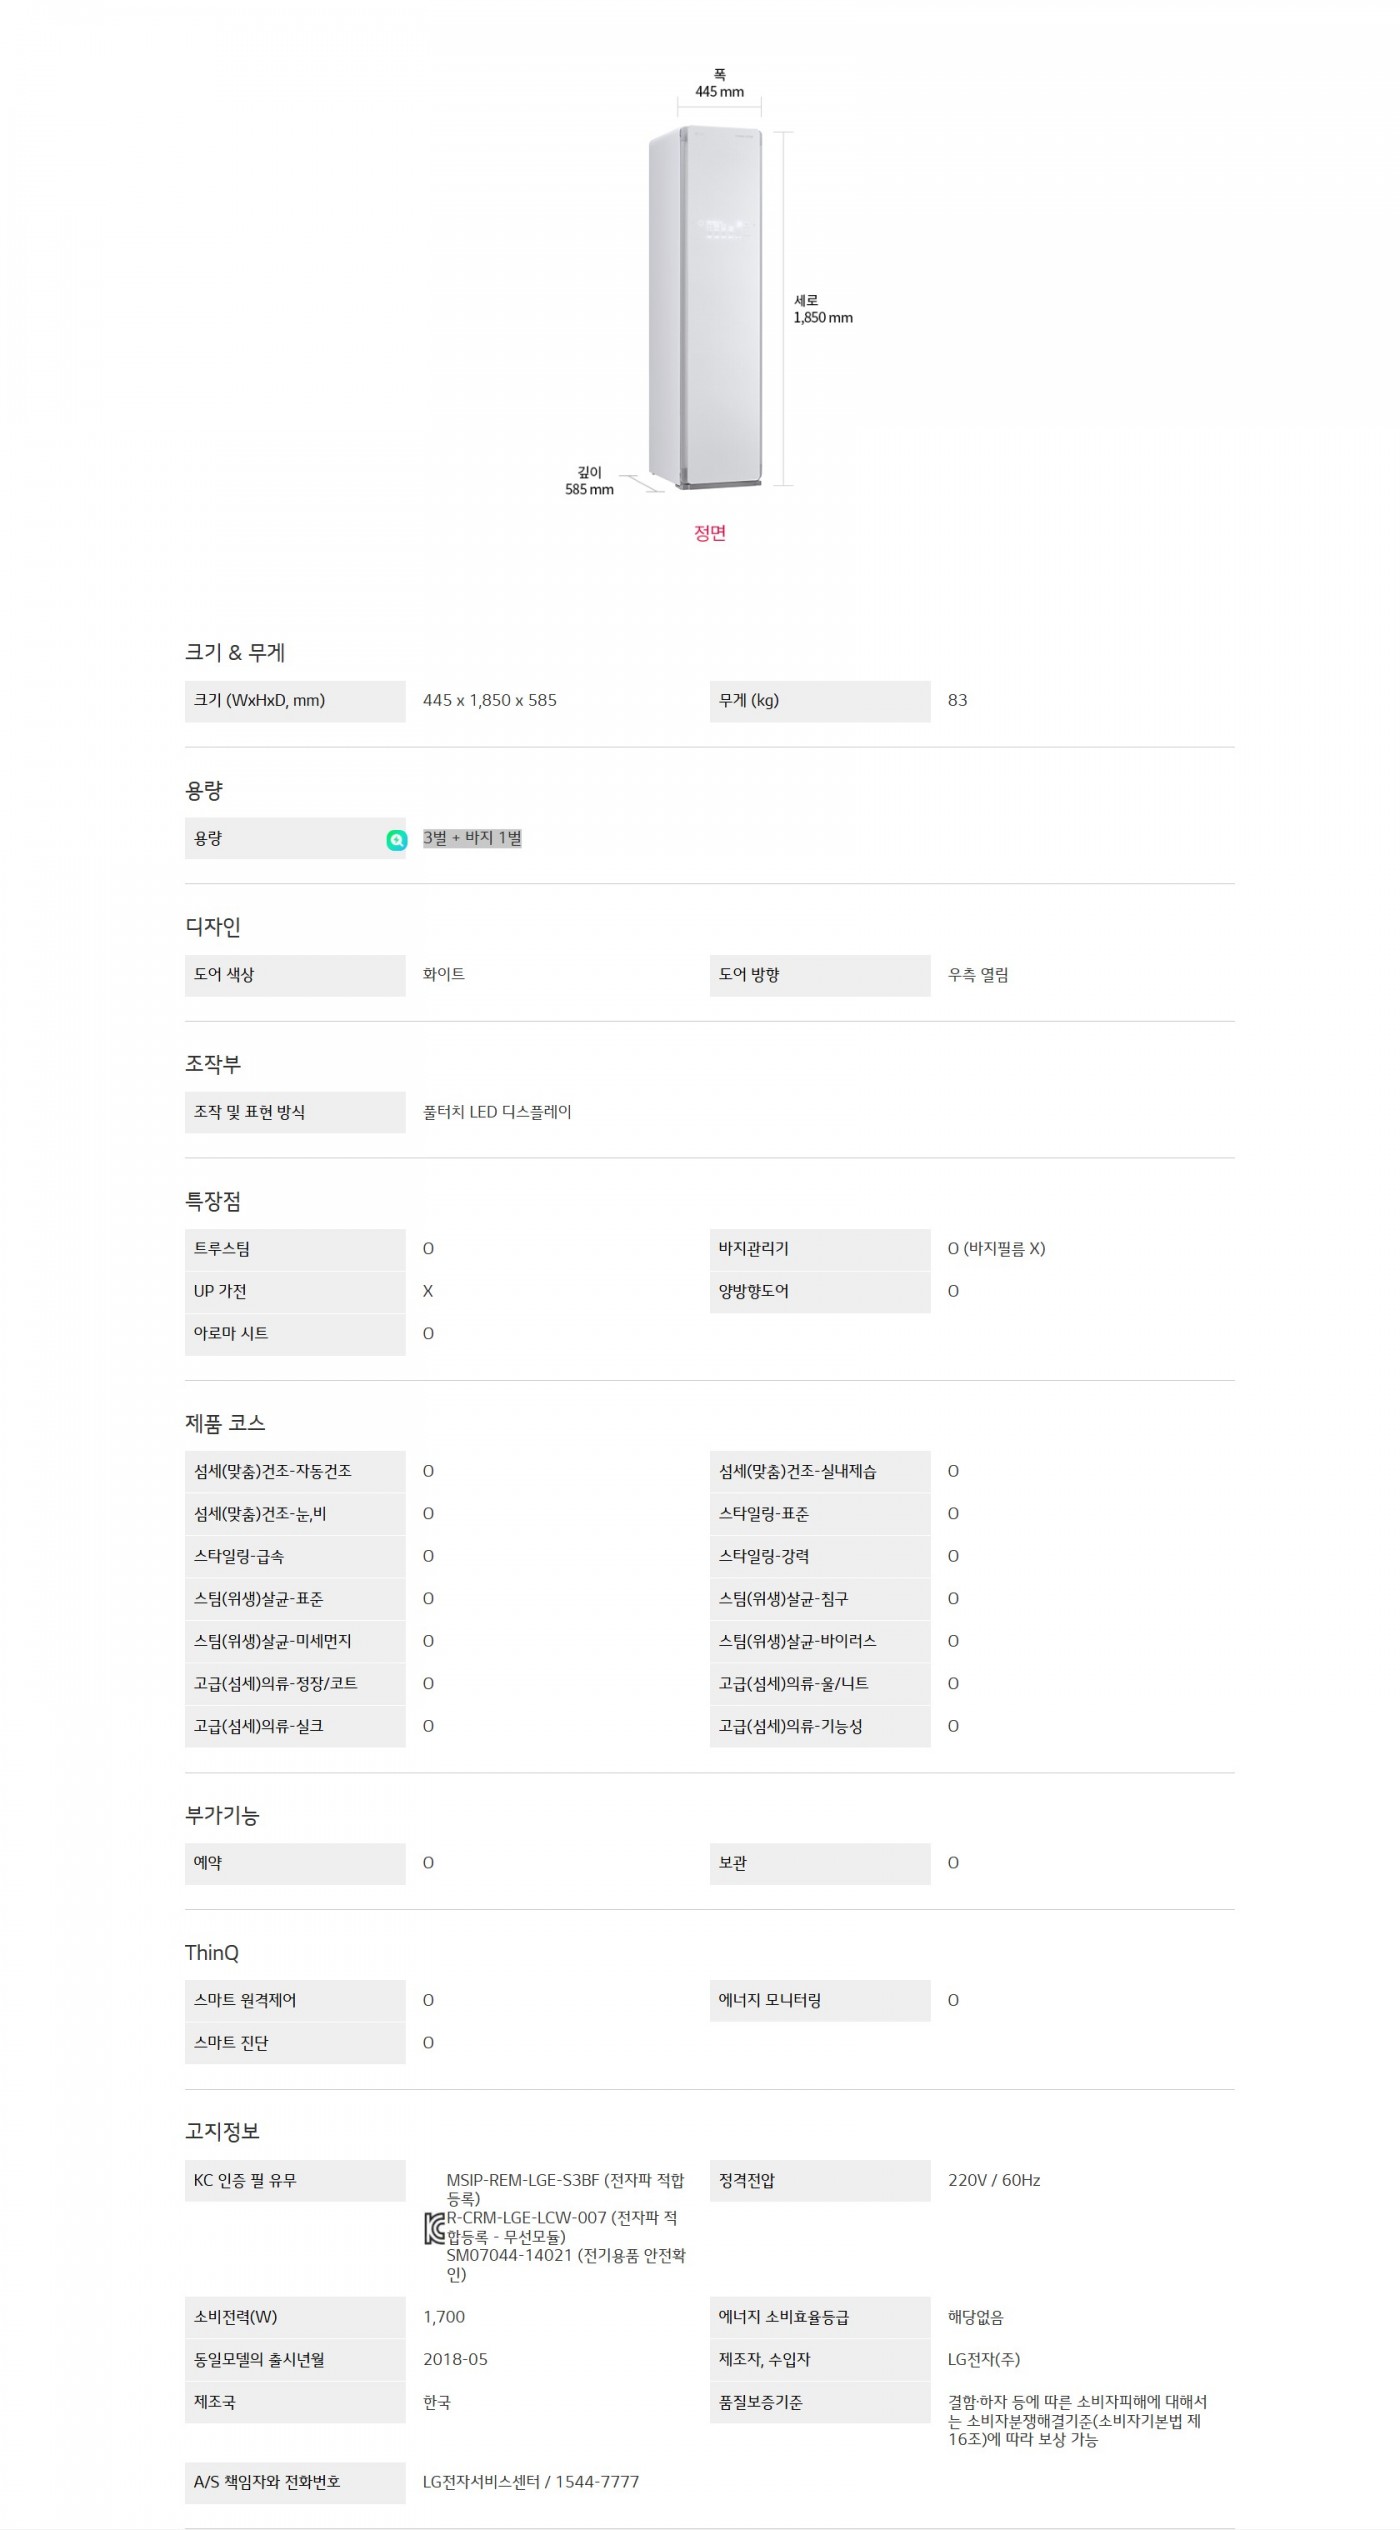The width and height of the screenshot is (1400, 2530).
Task: Click the ThinQ section heading
Action: coord(212,1953)
